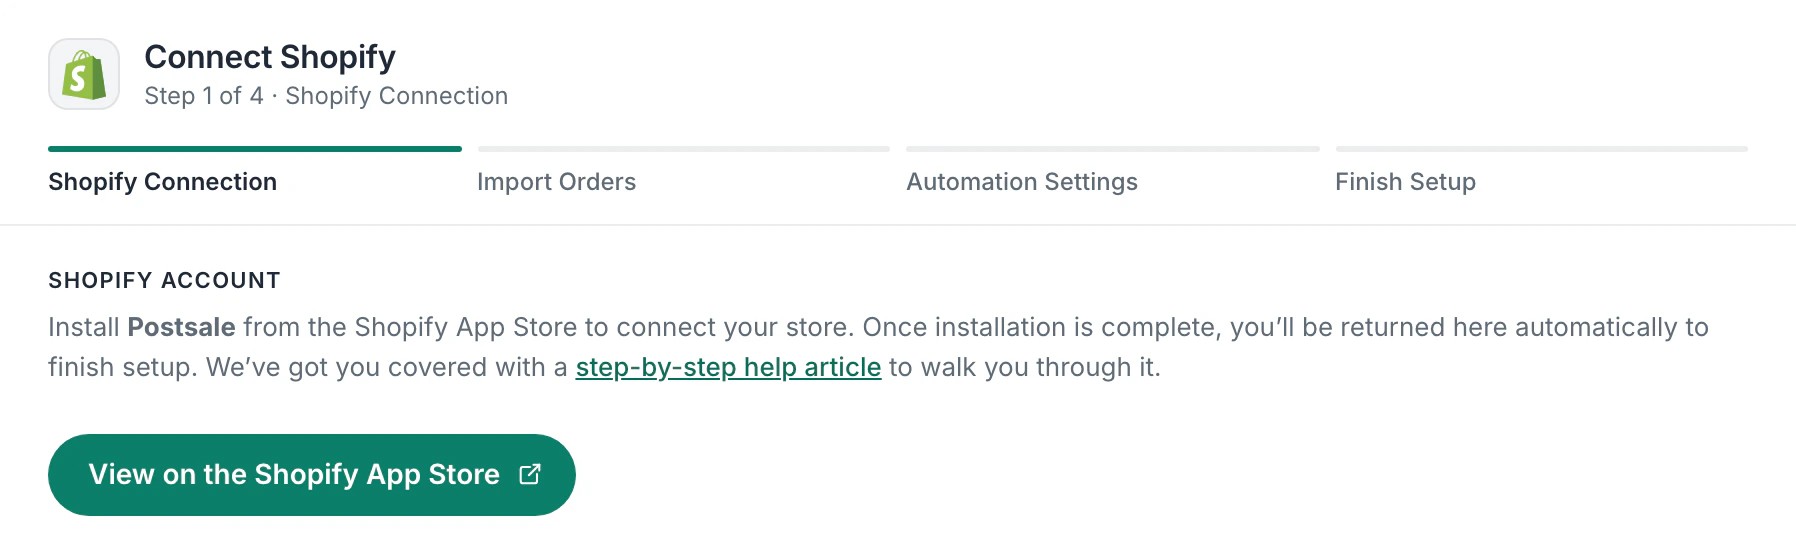
Task: Switch to Automation Settings step
Action: (1022, 182)
